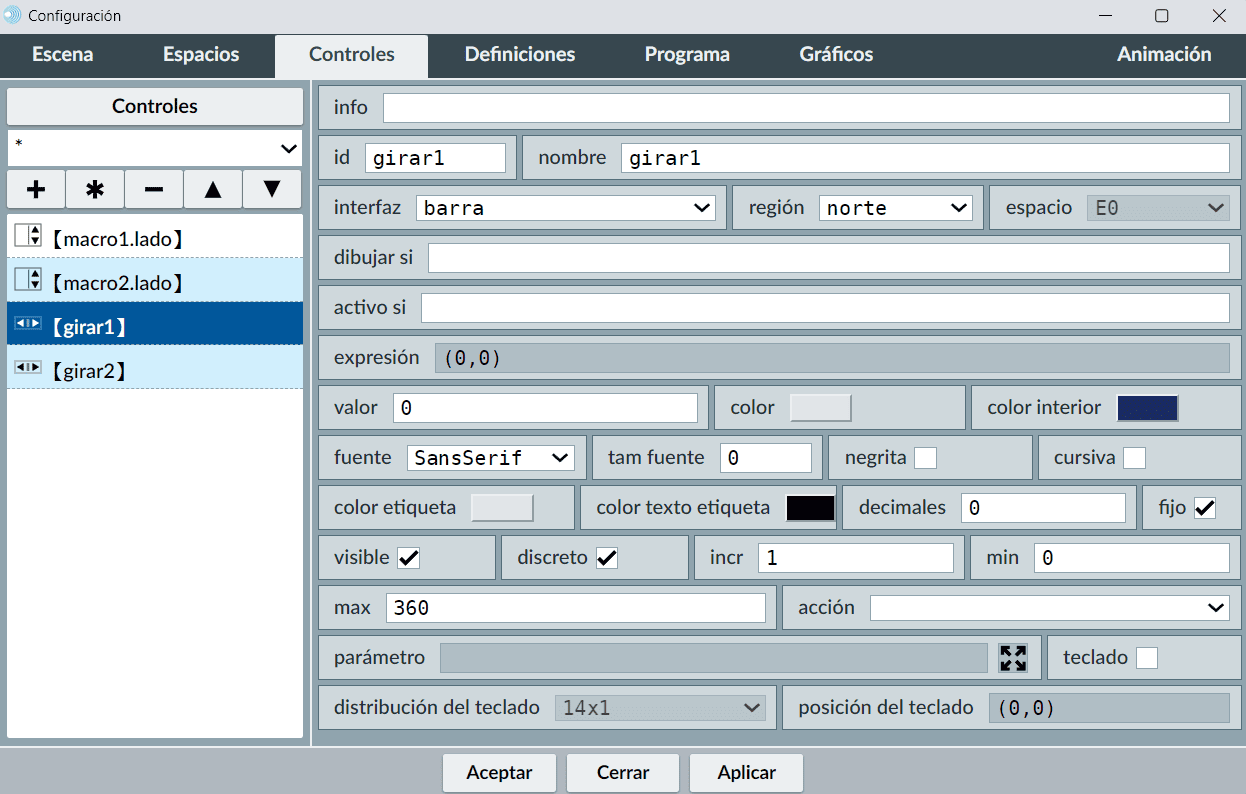The width and height of the screenshot is (1246, 794).
Task: Select the girar2 scrollbar icon in list
Action: click(x=27, y=369)
